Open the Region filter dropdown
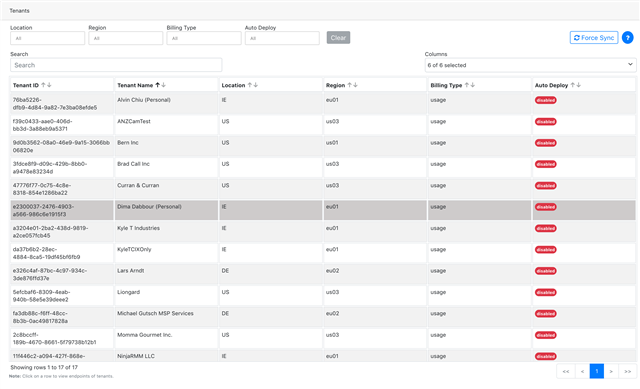This screenshot has height=389, width=640. pyautogui.click(x=126, y=38)
